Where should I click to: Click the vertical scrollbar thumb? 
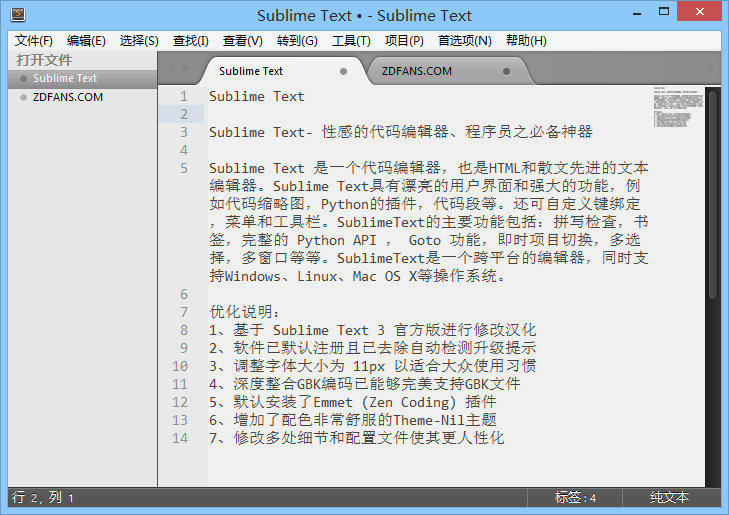[713, 195]
